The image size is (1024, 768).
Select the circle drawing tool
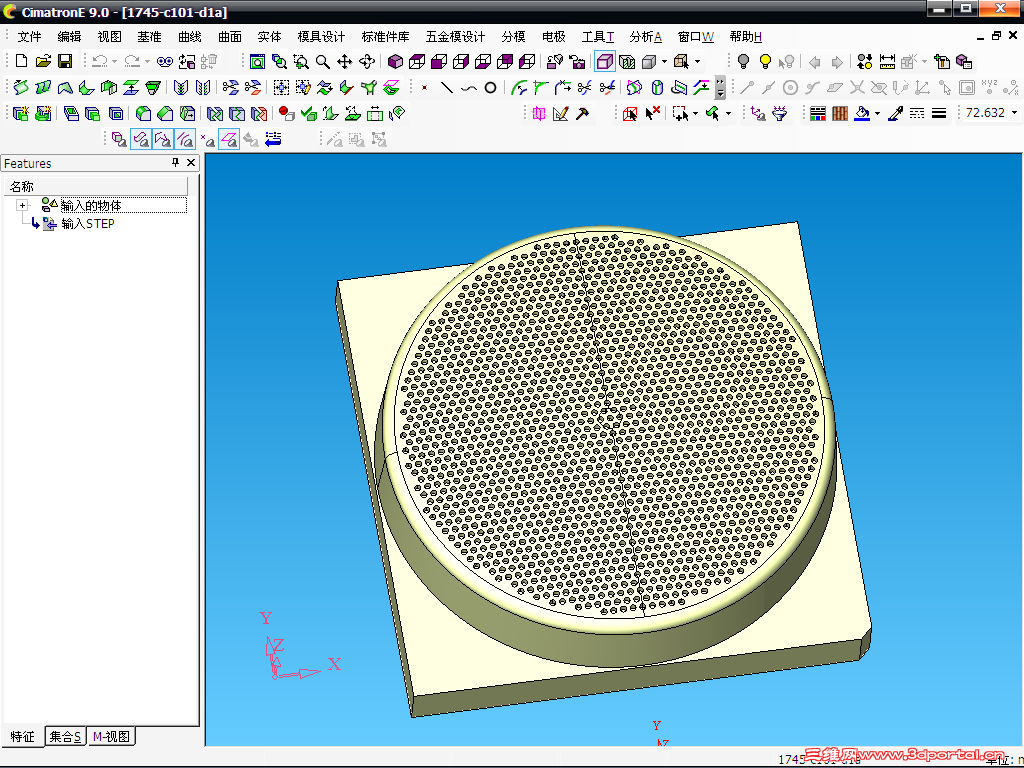click(490, 88)
